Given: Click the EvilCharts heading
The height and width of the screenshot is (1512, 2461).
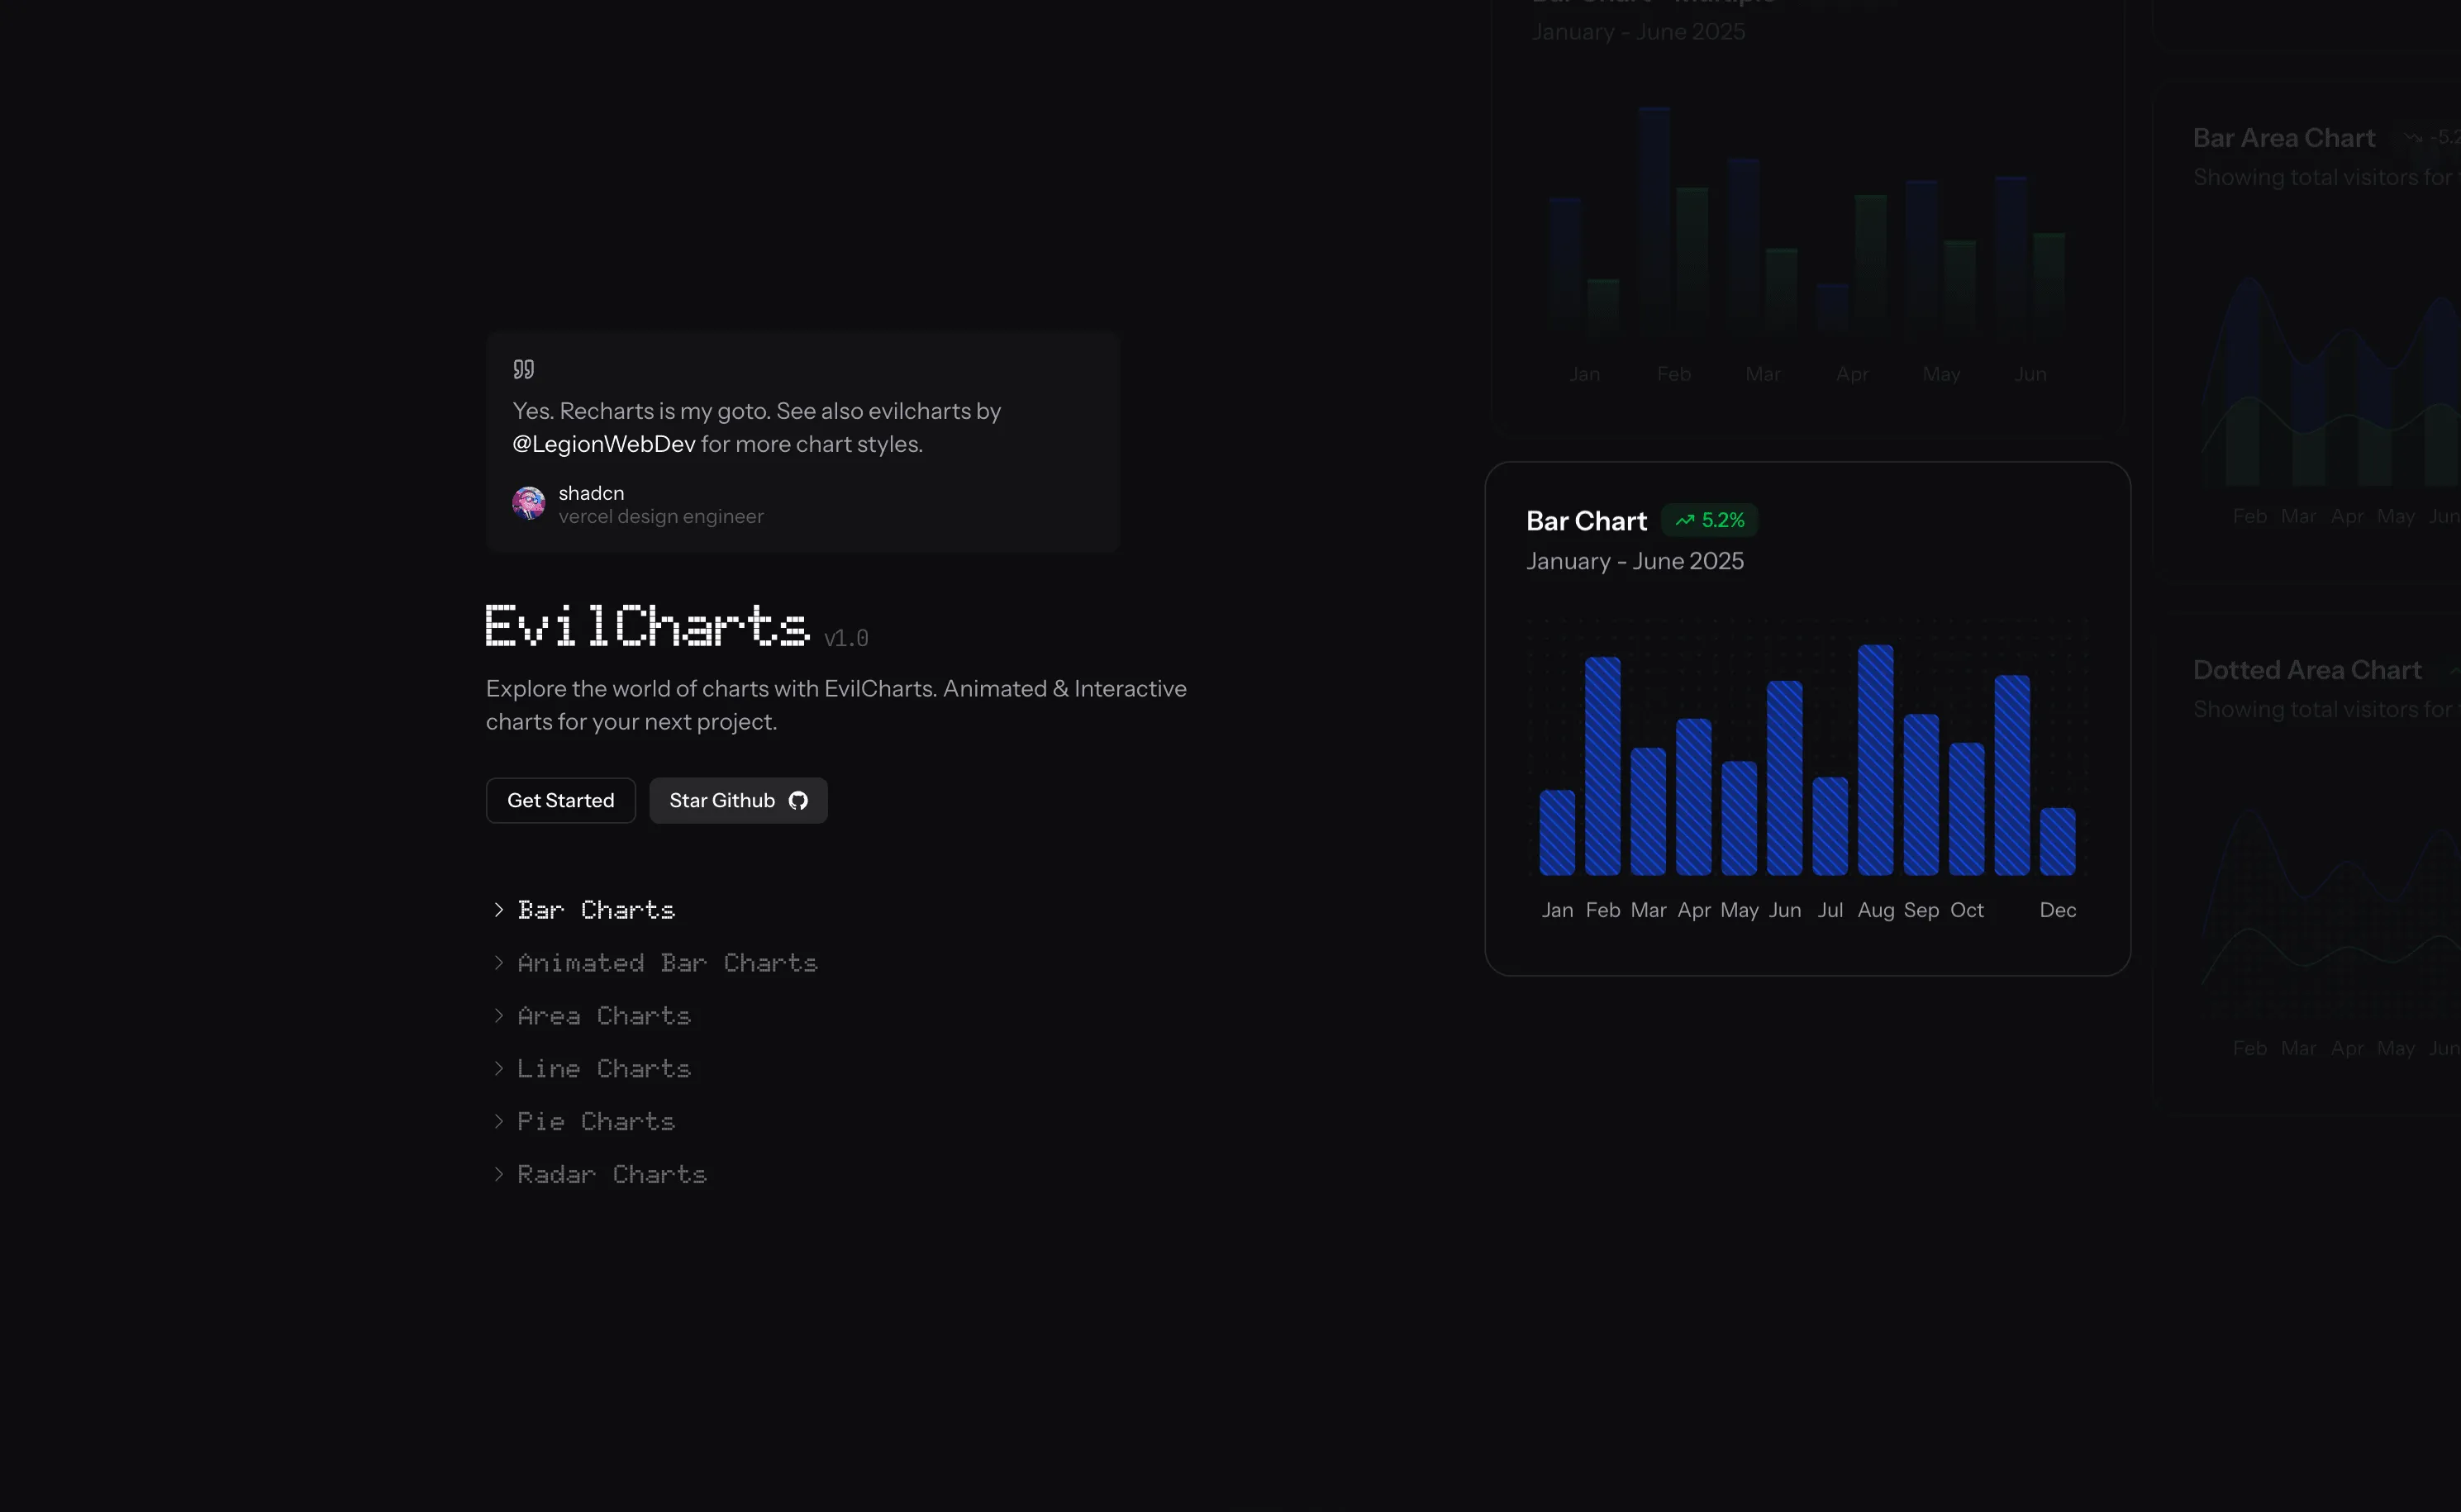Looking at the screenshot, I should click(647, 625).
